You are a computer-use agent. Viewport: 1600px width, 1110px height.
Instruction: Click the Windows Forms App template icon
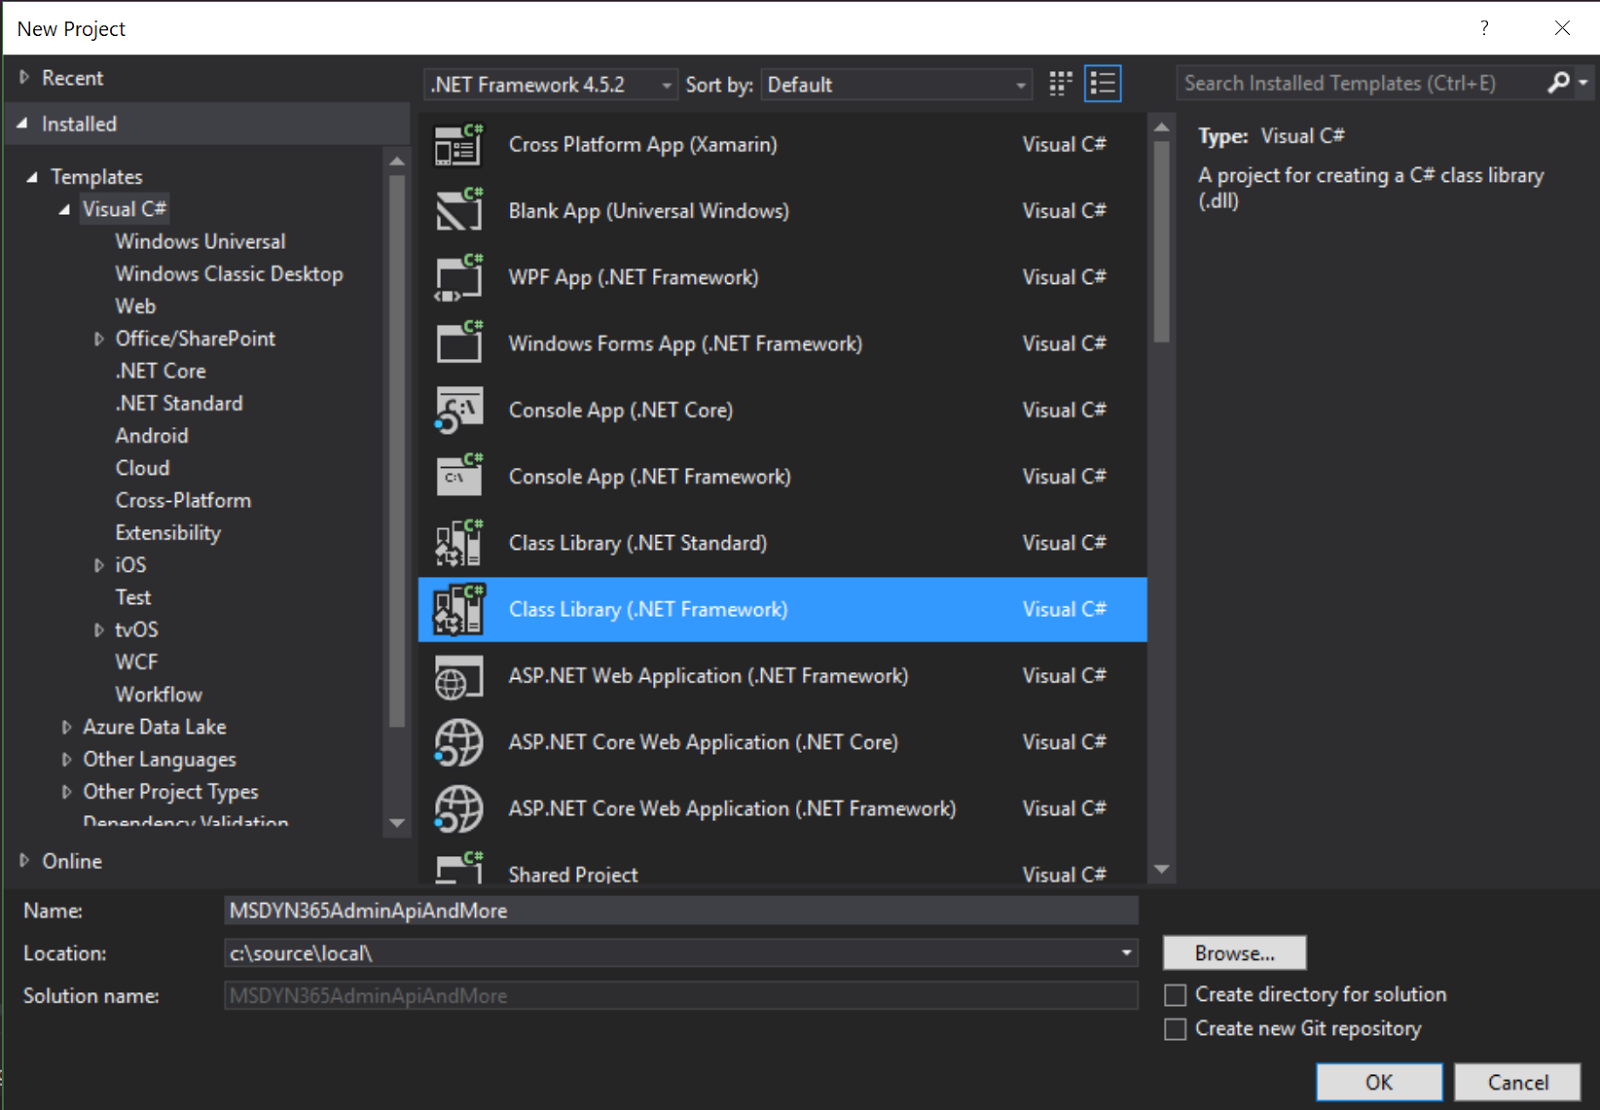point(459,344)
